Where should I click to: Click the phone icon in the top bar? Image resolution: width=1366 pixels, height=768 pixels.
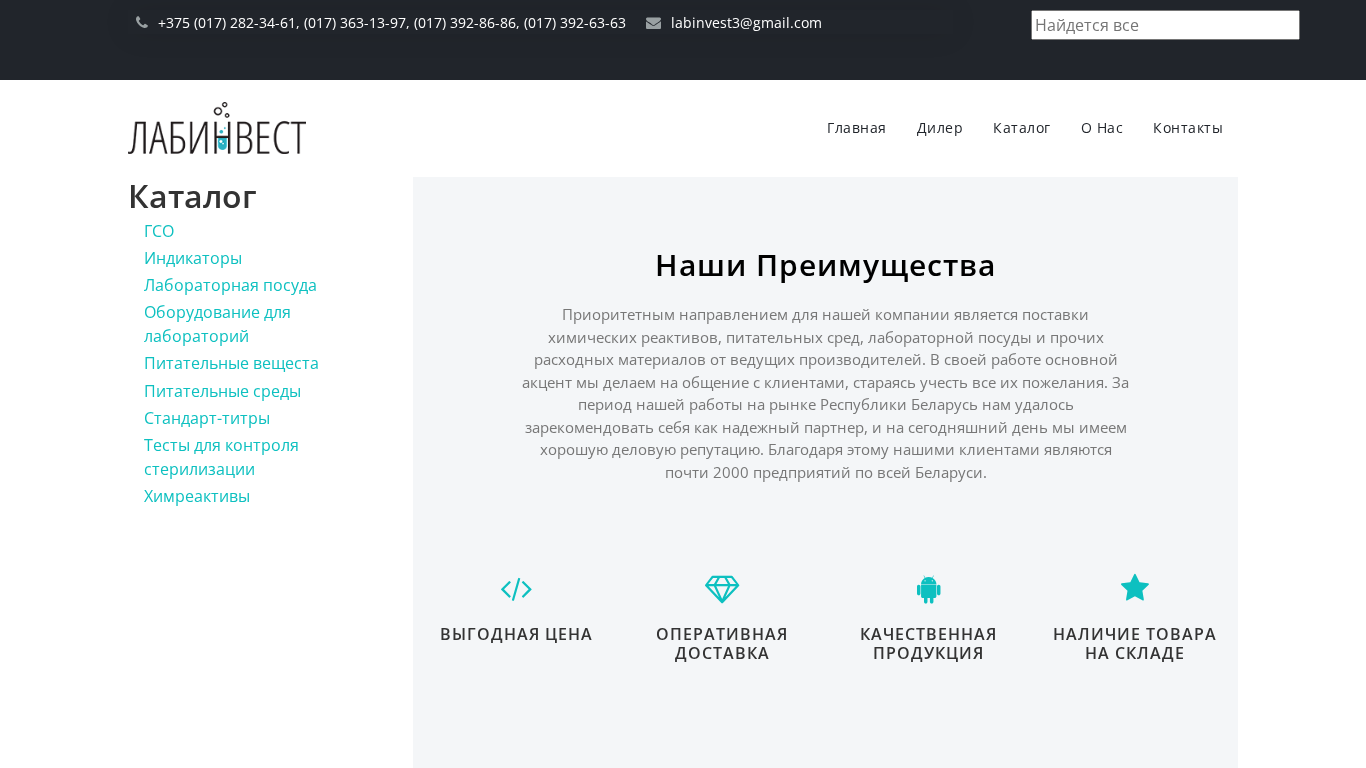pos(142,23)
